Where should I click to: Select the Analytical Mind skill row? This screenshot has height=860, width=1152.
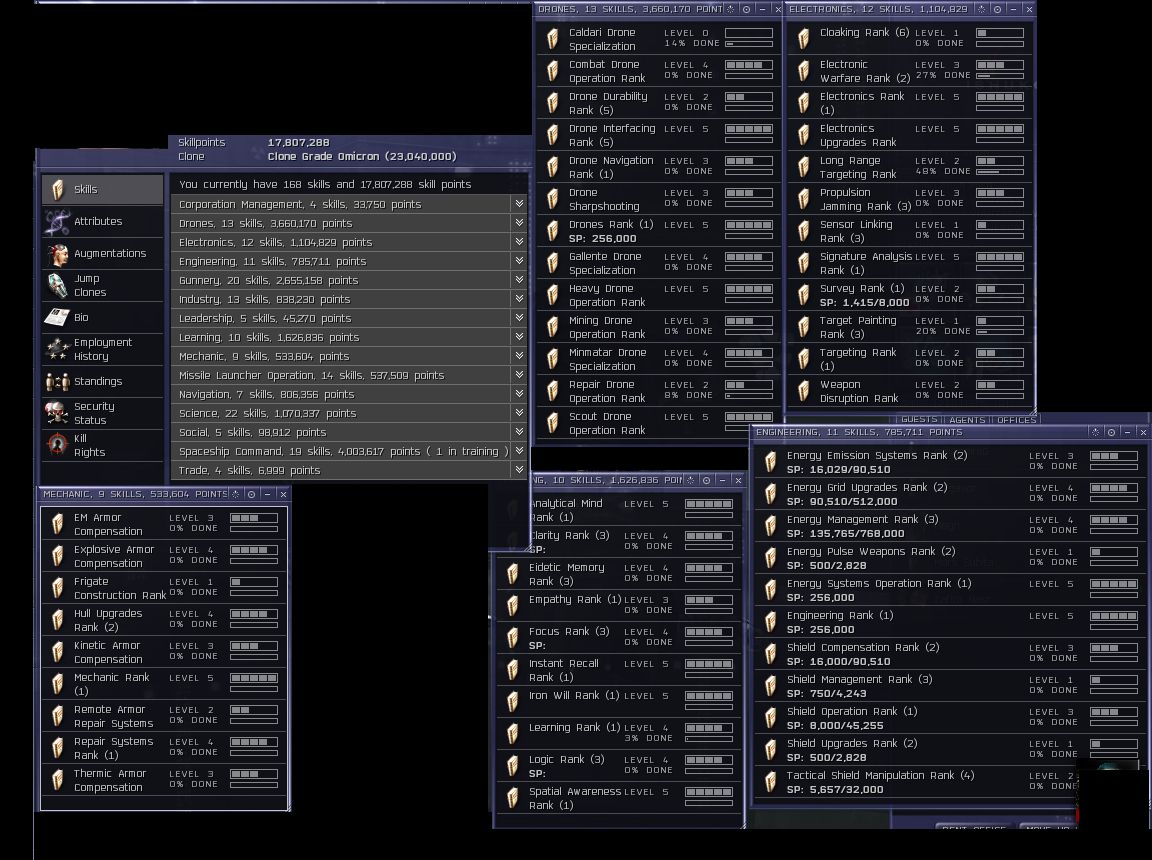tap(621, 510)
